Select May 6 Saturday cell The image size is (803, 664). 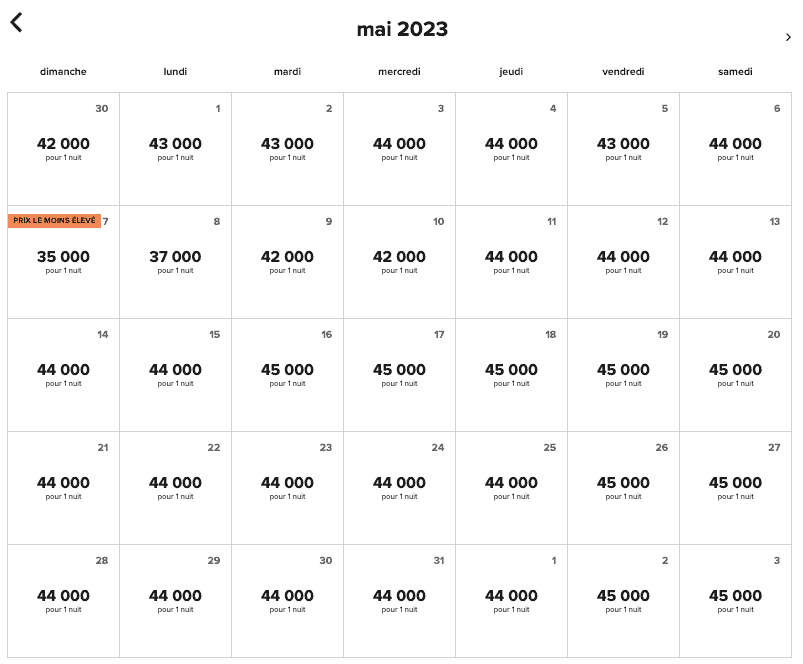(x=735, y=149)
